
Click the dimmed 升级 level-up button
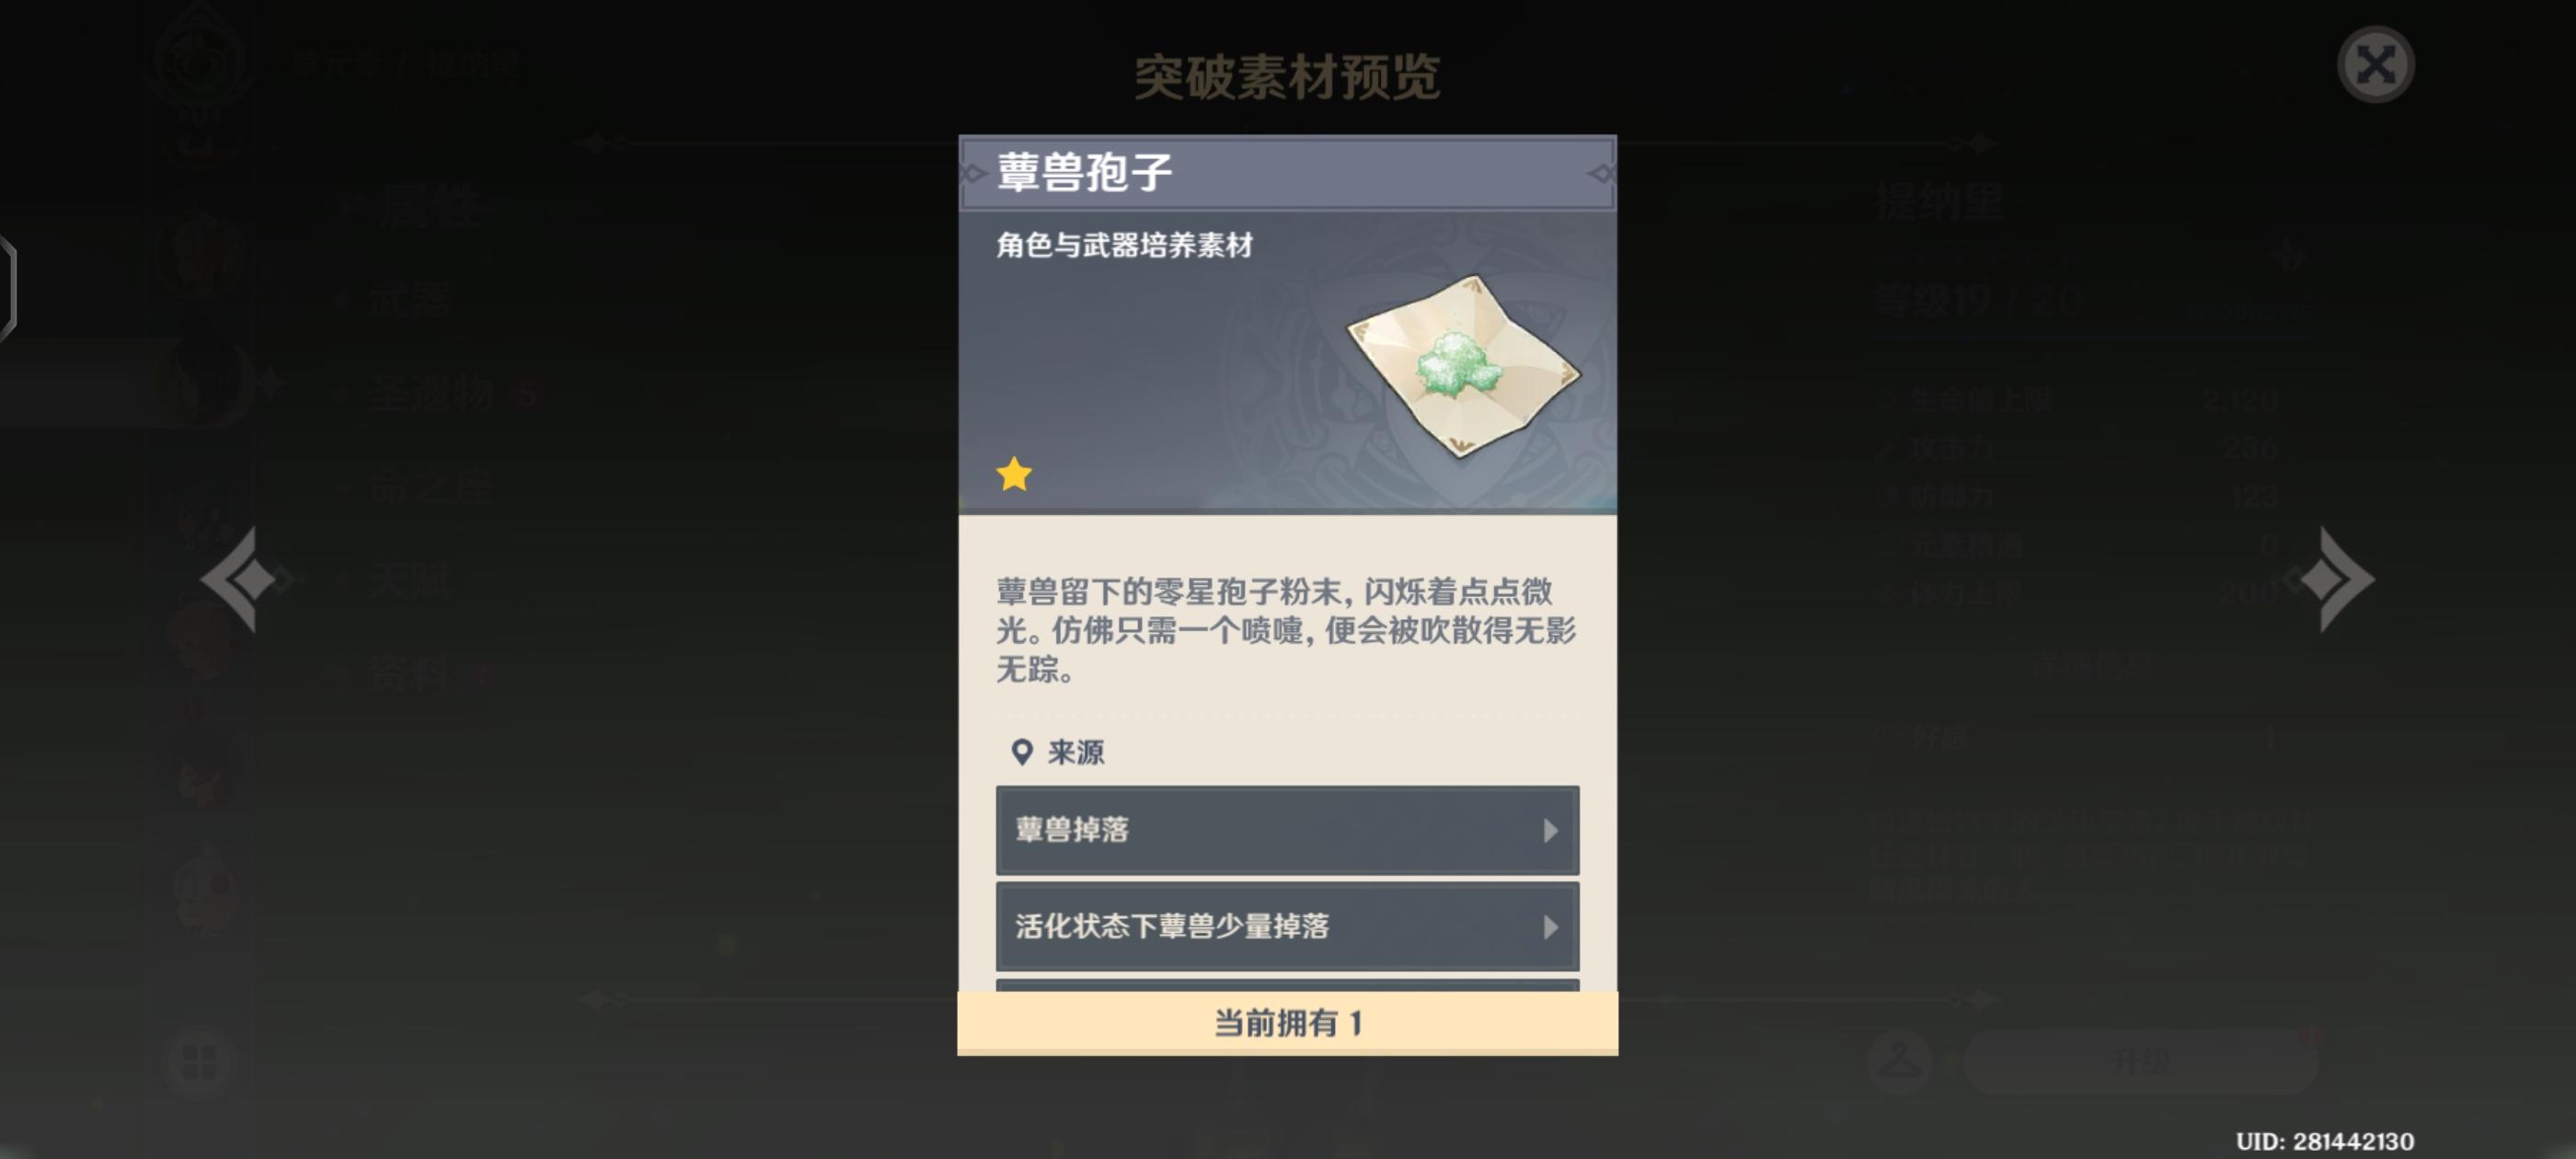click(2140, 1061)
